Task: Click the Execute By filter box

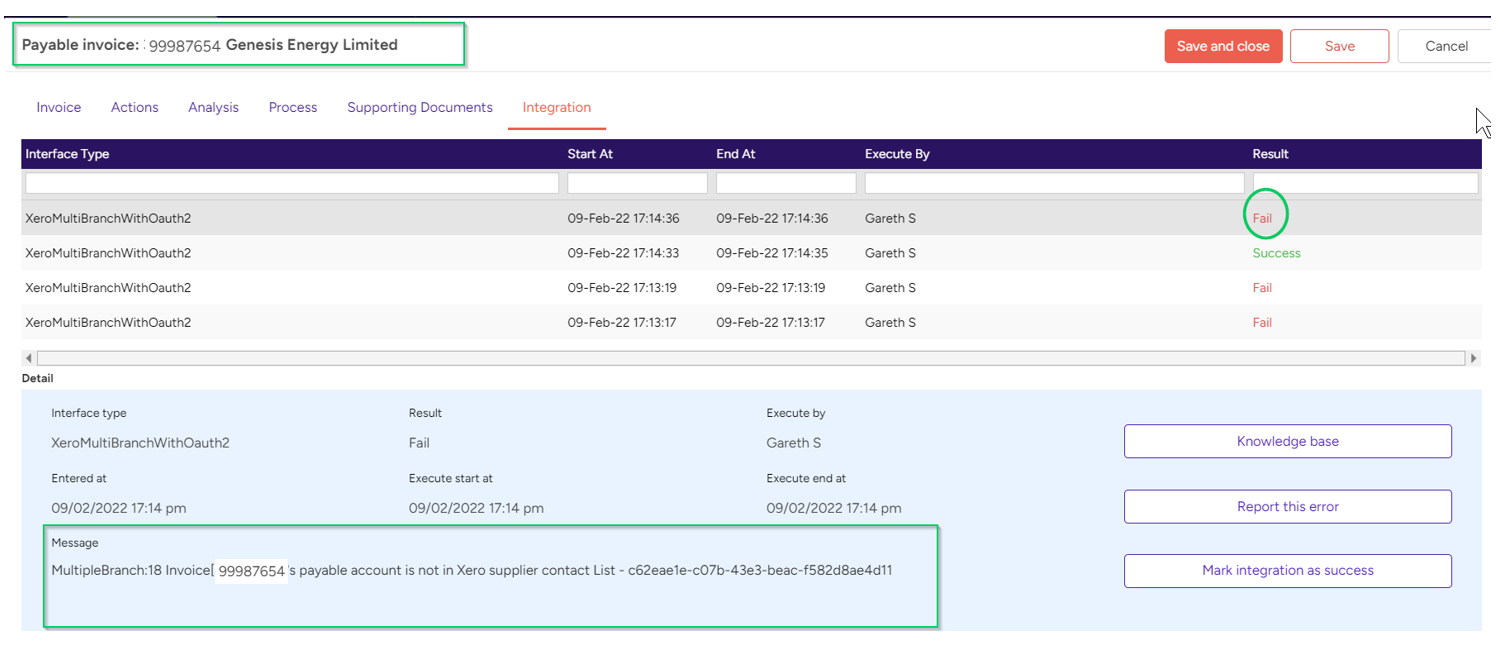Action: pos(1050,182)
